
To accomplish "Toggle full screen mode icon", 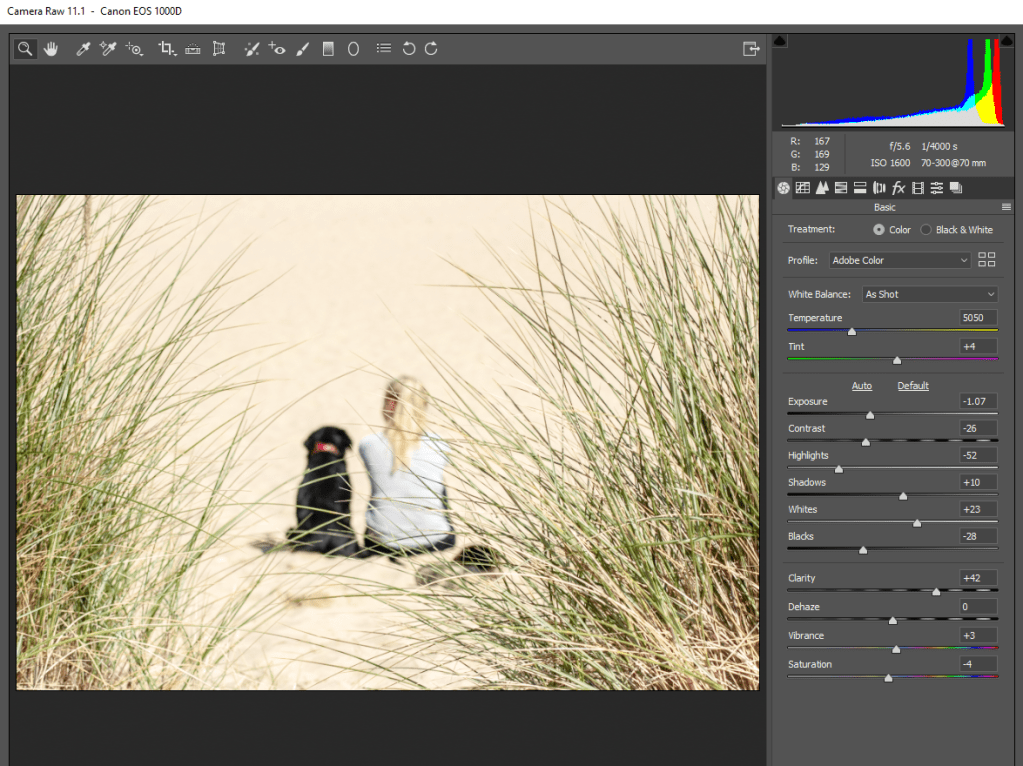I will pyautogui.click(x=751, y=48).
